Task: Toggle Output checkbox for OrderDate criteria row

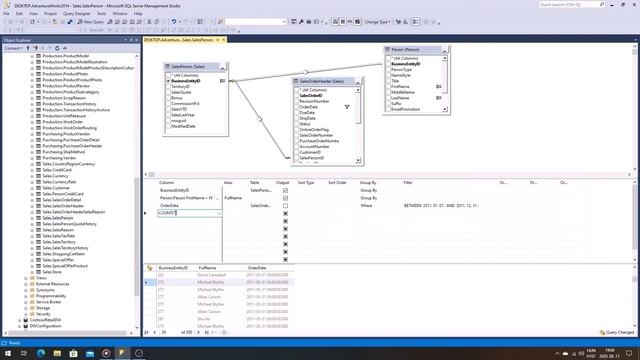Action: (285, 206)
